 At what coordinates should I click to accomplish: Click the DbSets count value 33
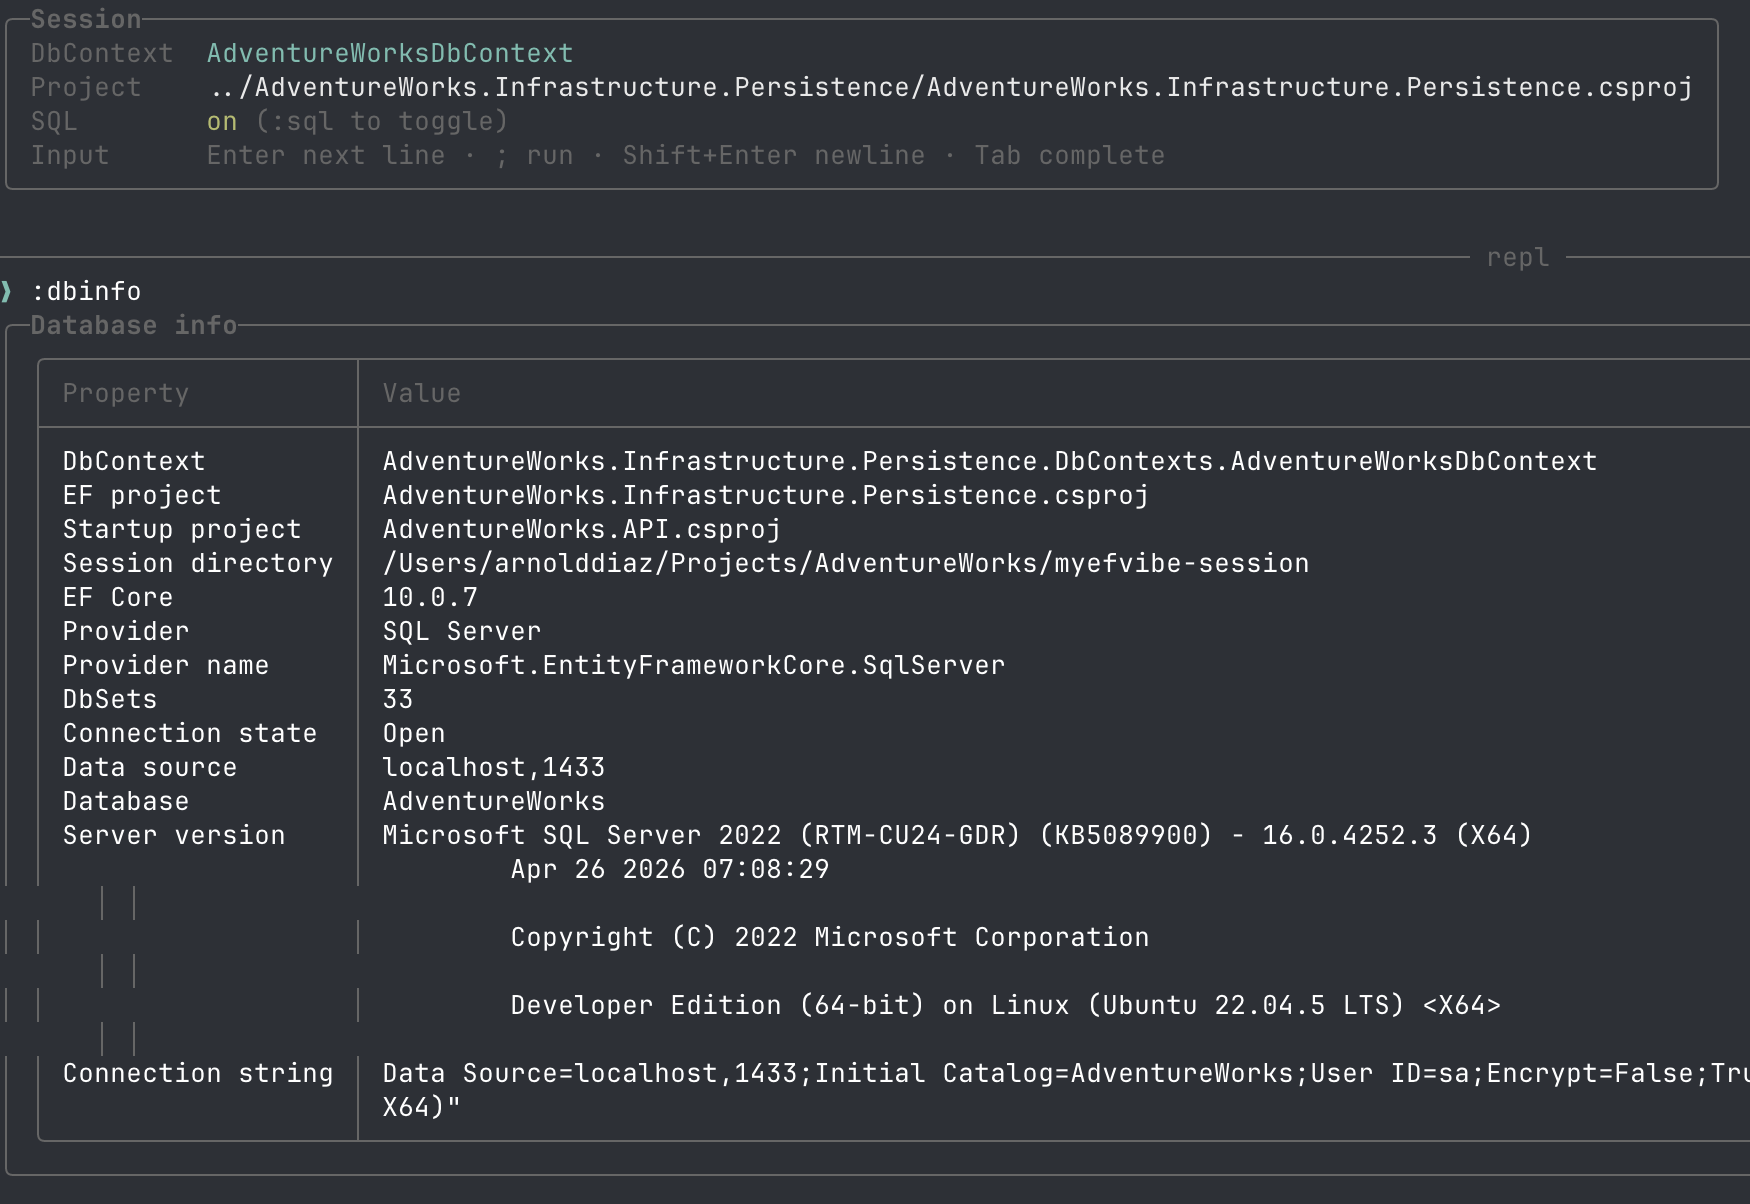pos(398,699)
